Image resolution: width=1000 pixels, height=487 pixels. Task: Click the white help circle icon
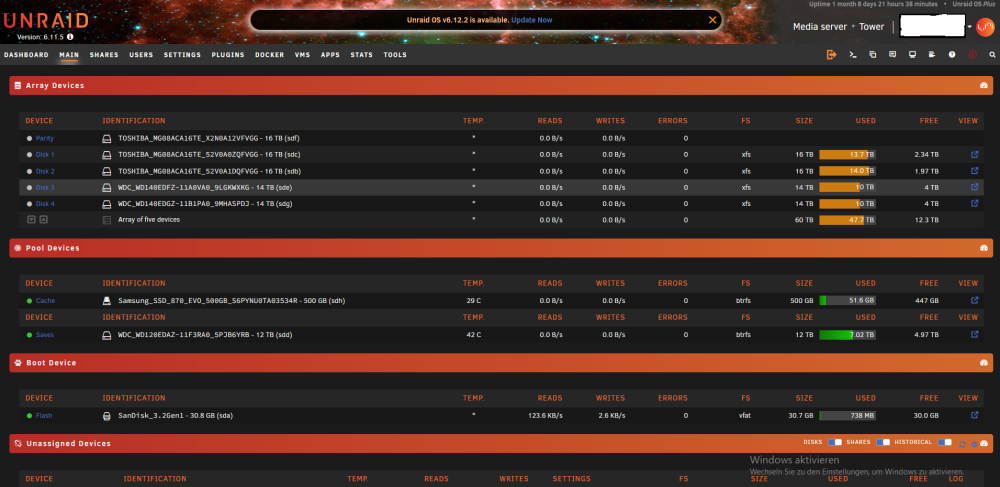(x=952, y=55)
